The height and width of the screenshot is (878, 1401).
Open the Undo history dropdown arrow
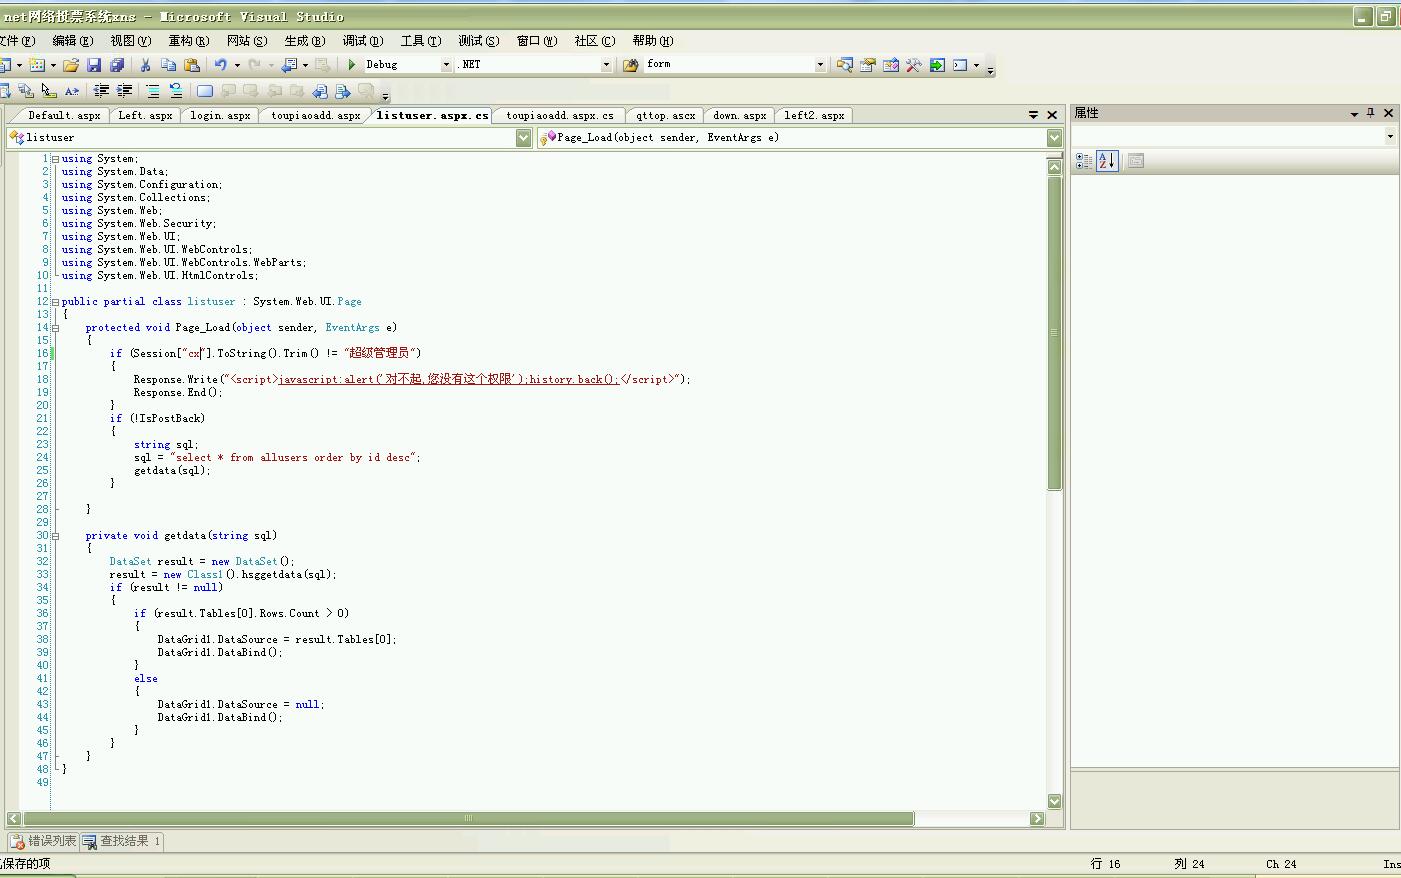click(237, 65)
